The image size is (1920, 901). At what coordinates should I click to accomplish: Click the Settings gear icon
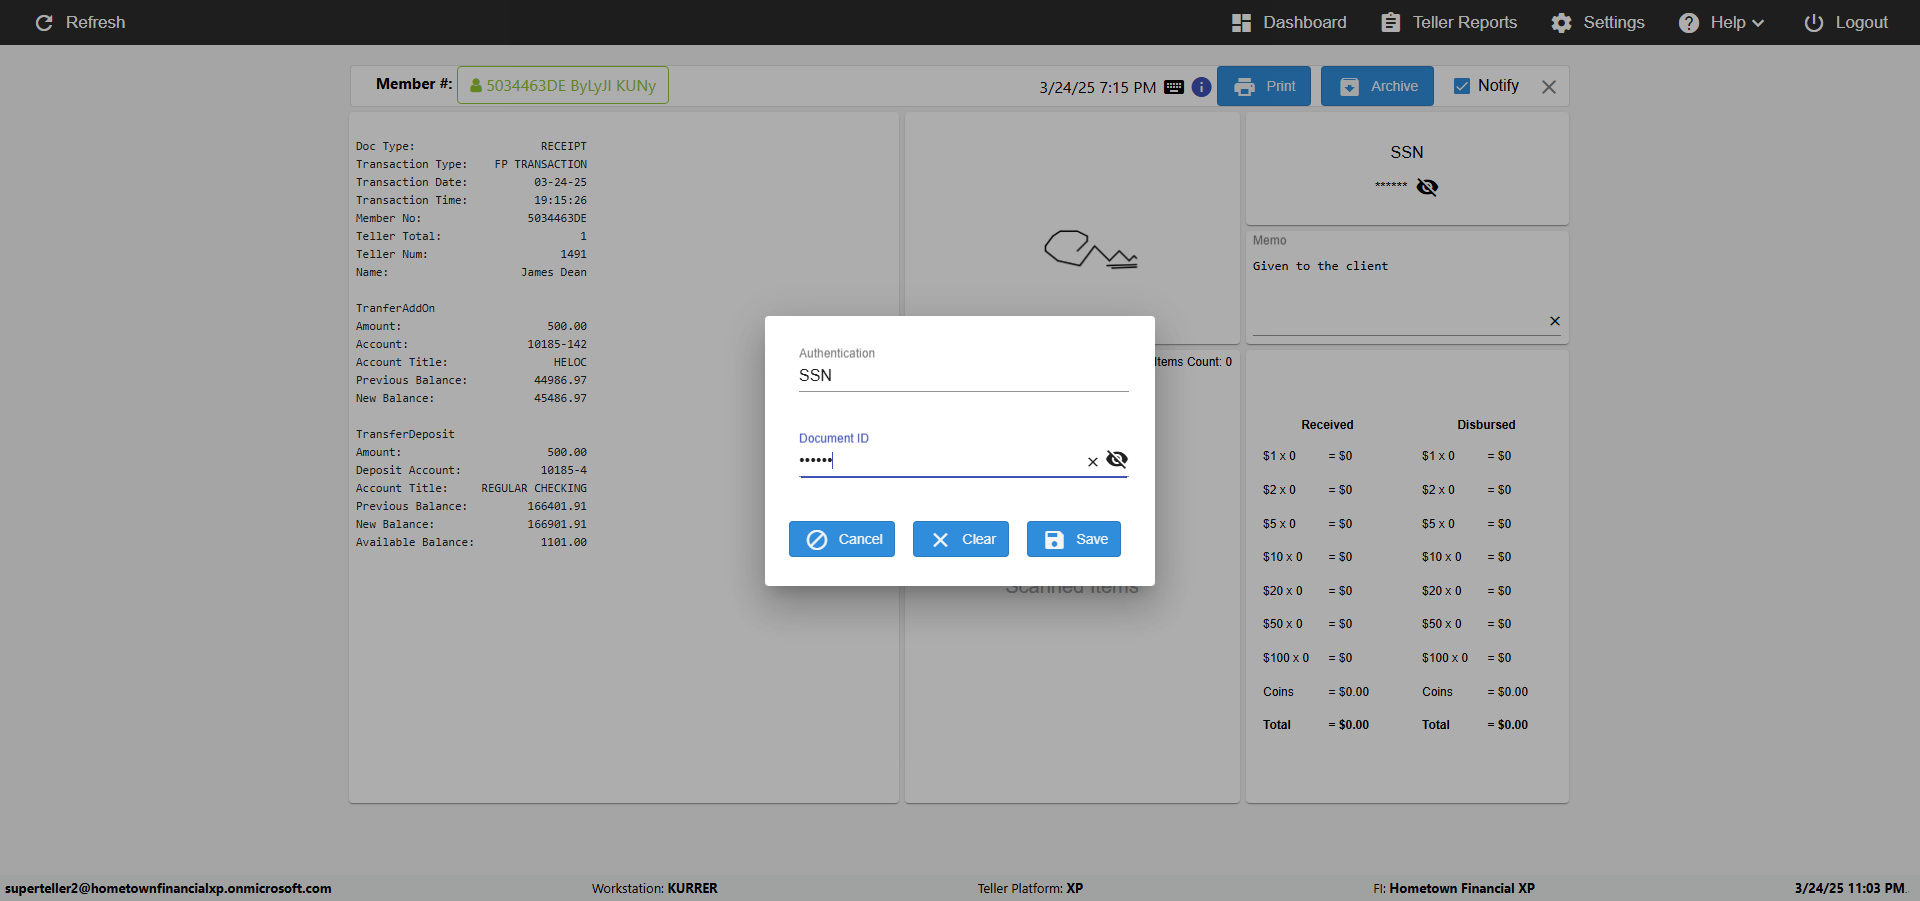[1562, 22]
